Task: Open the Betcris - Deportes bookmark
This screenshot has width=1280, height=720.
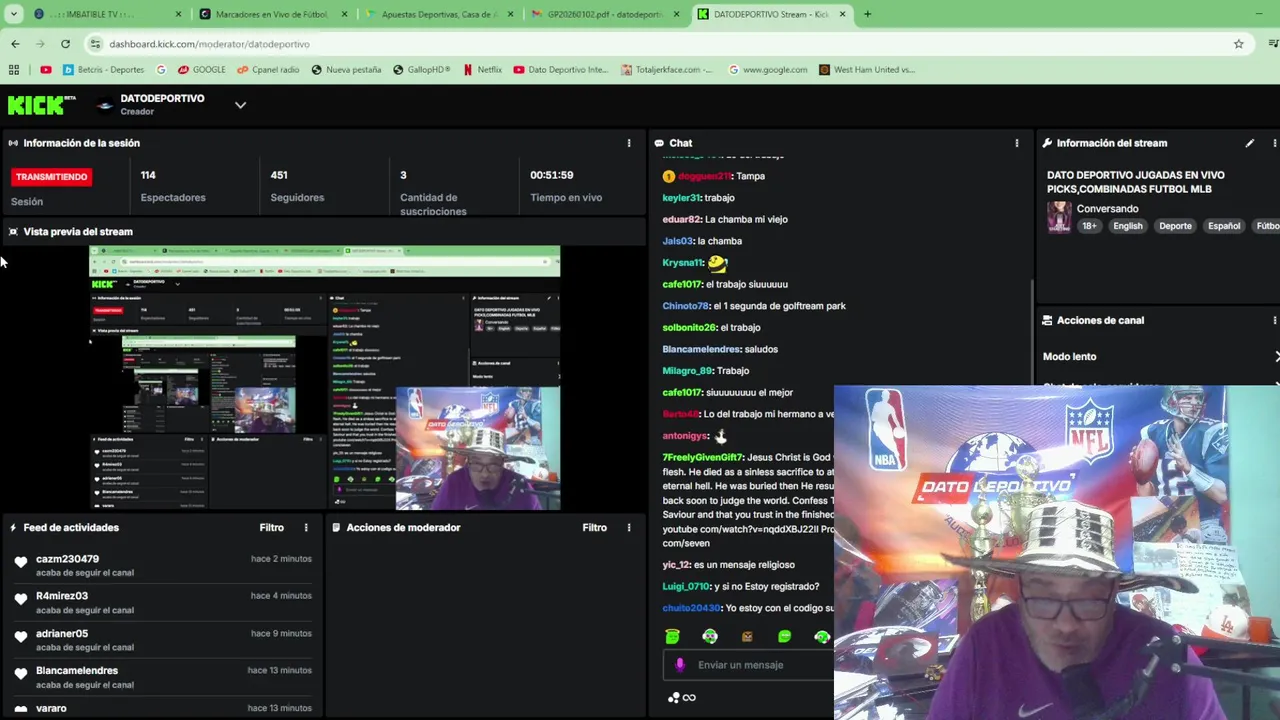Action: [104, 70]
